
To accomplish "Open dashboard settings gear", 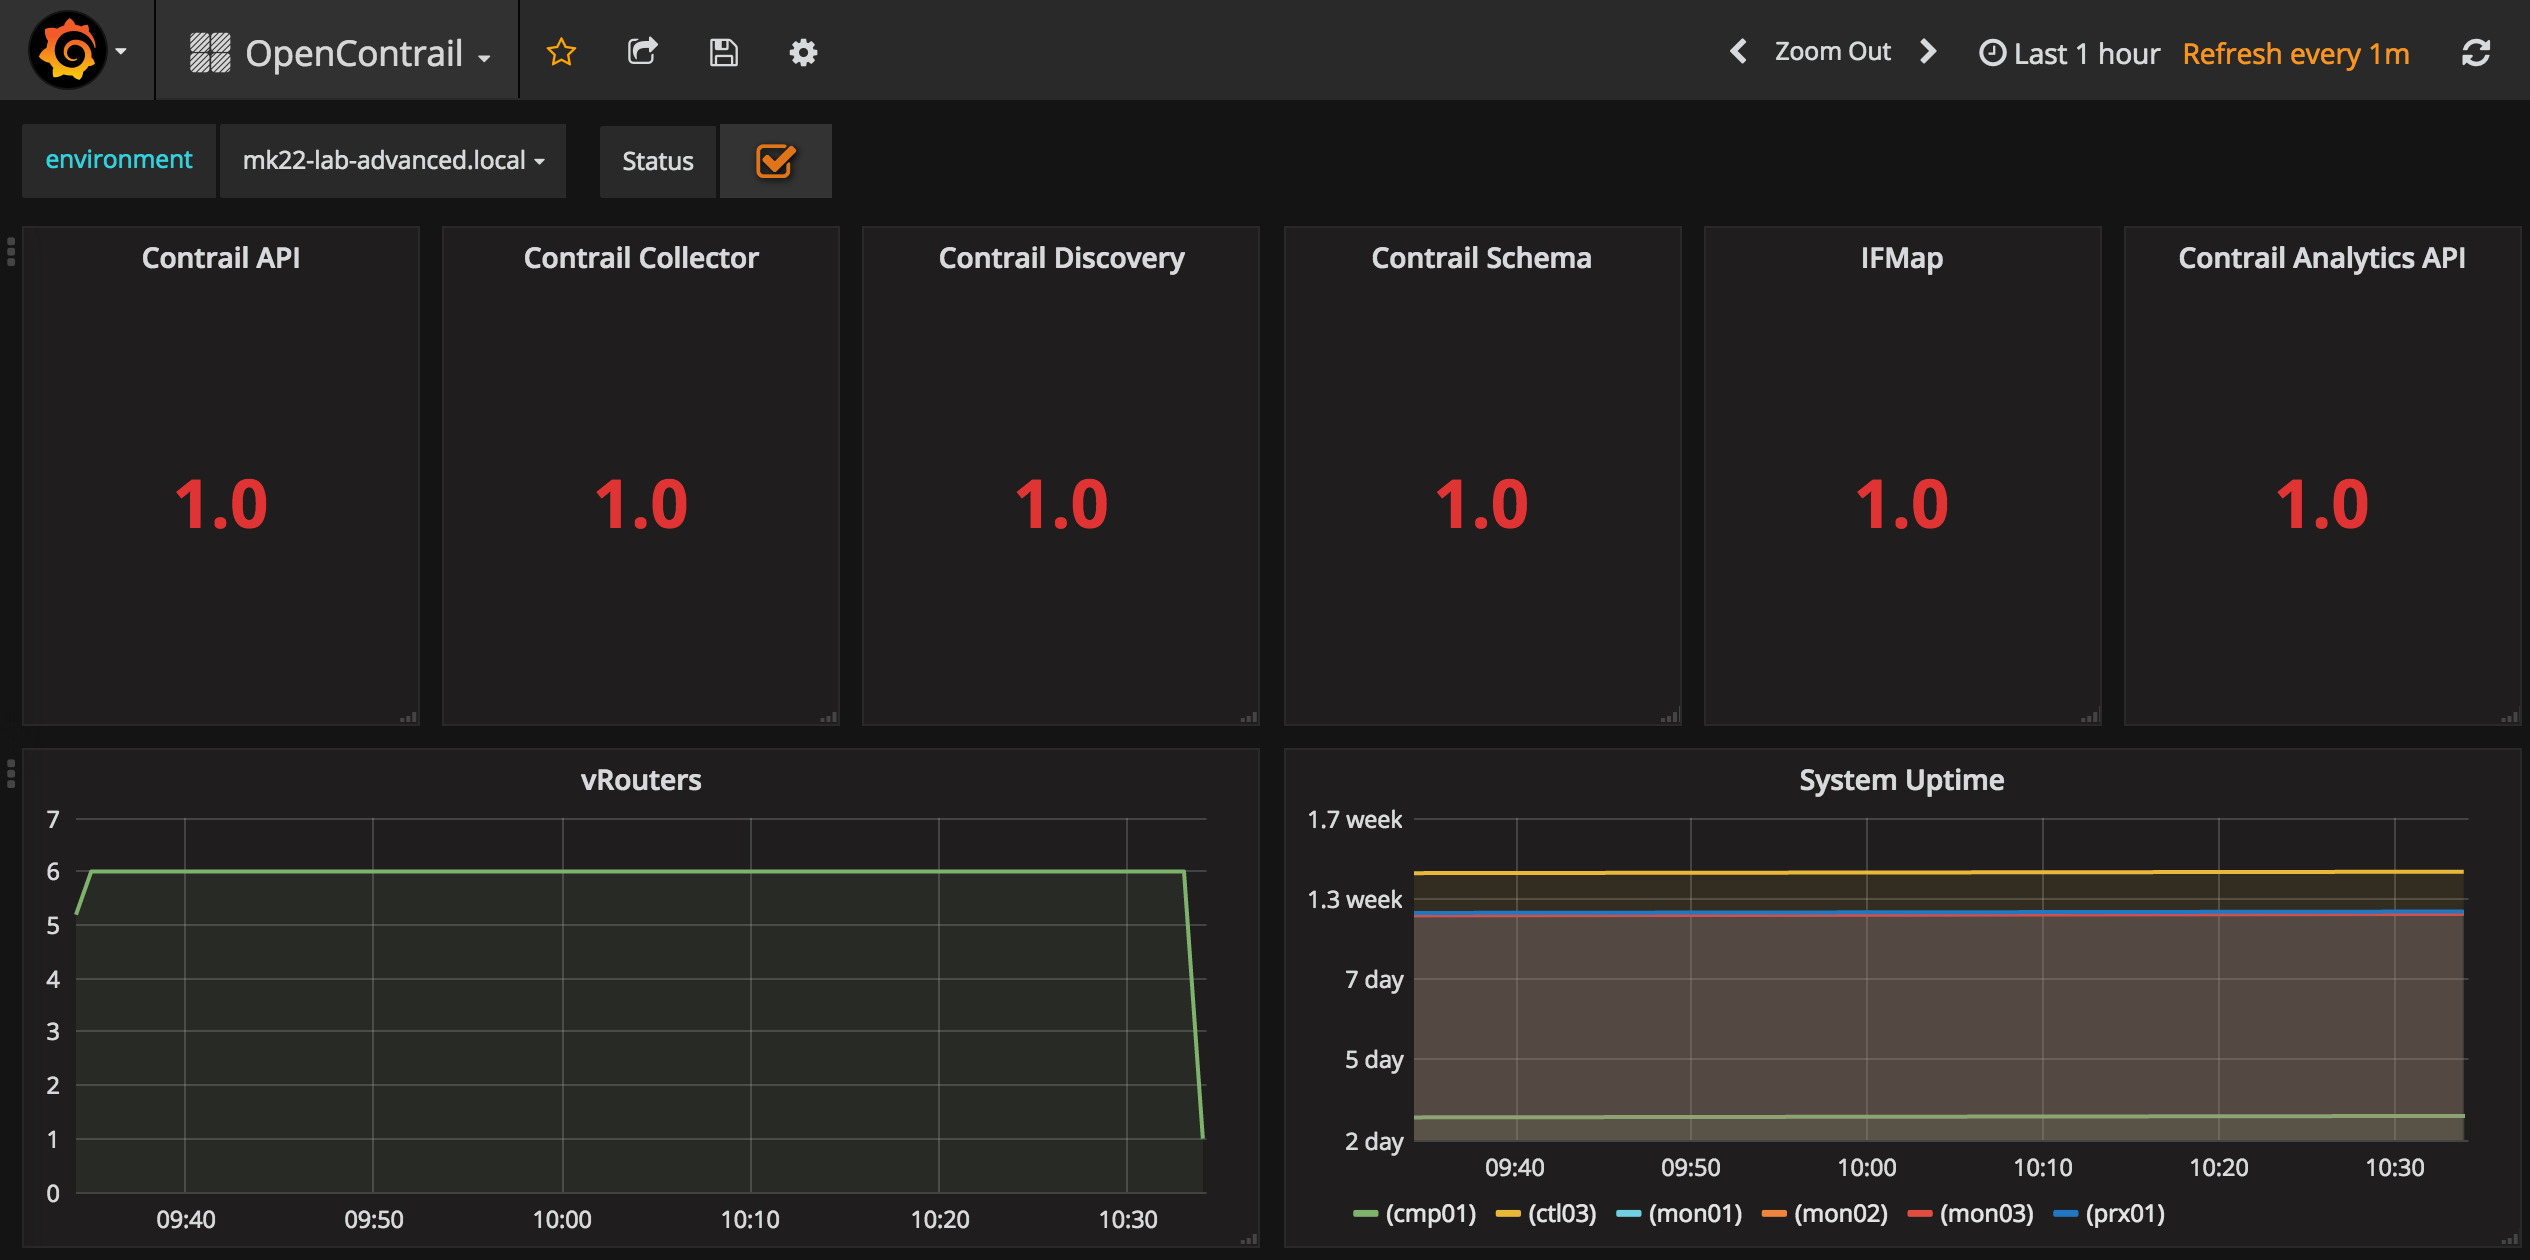I will click(x=803, y=52).
